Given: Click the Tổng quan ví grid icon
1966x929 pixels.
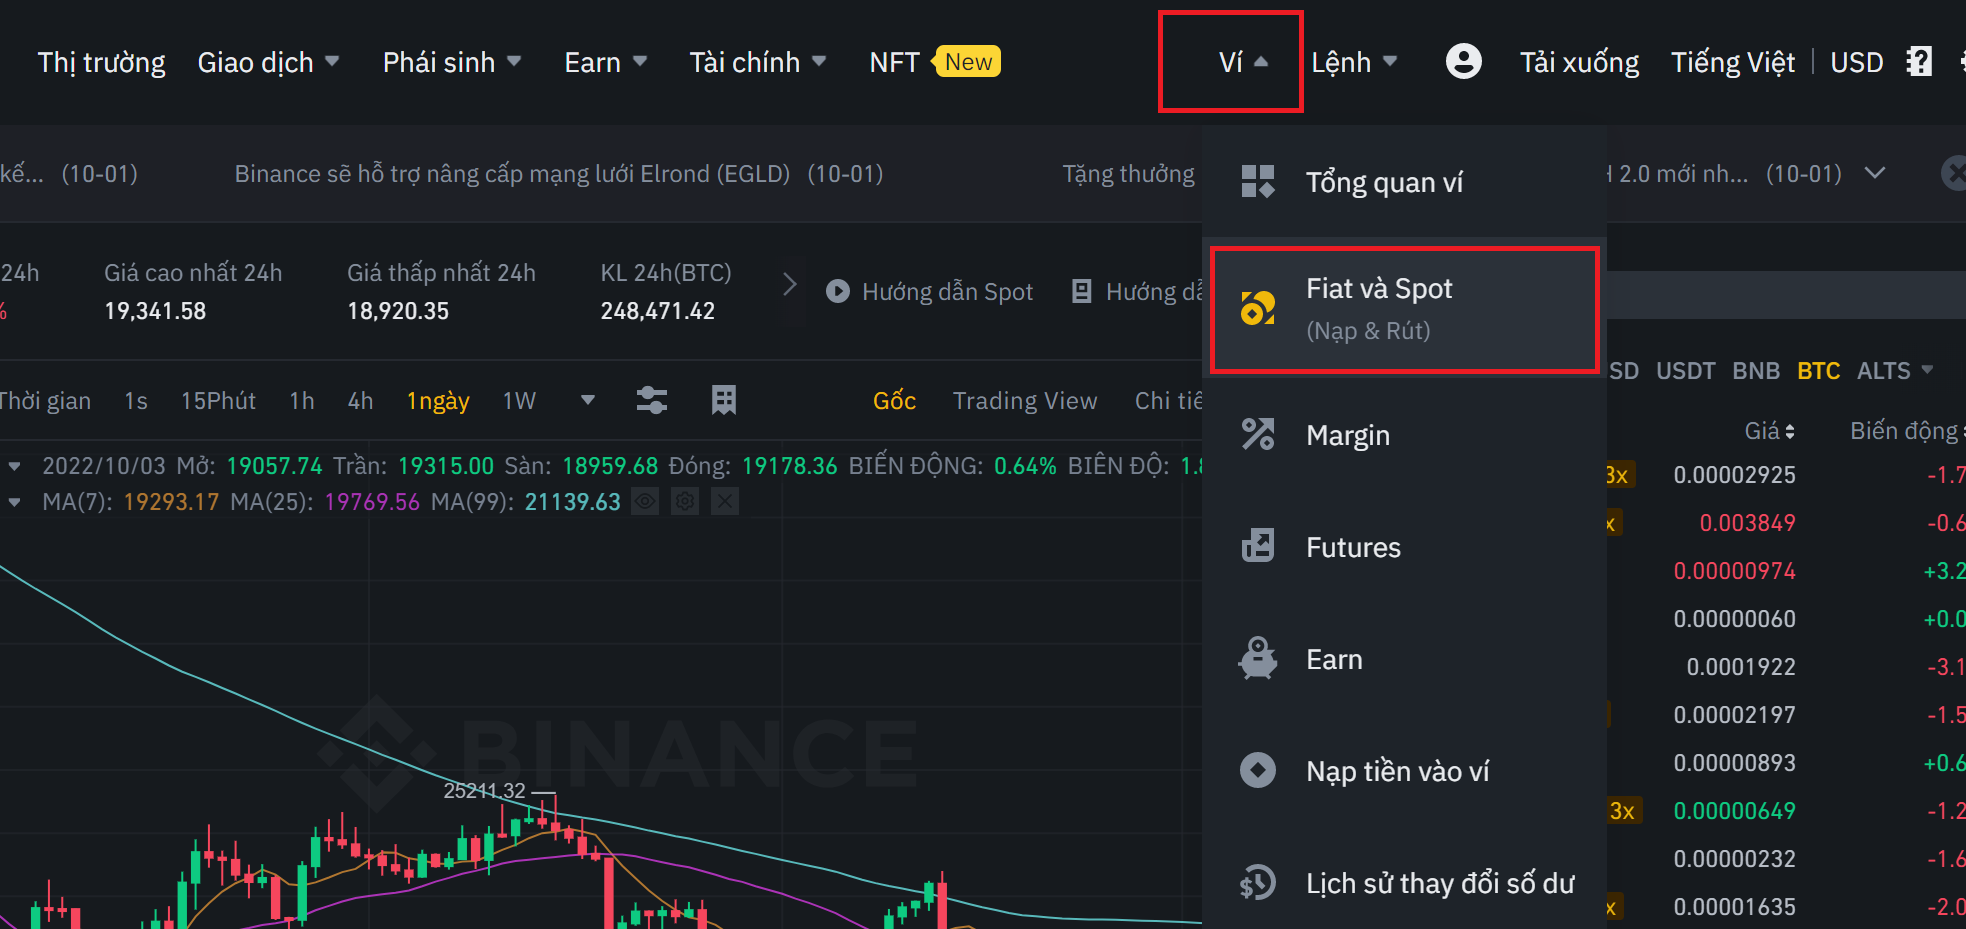Looking at the screenshot, I should pos(1258,181).
